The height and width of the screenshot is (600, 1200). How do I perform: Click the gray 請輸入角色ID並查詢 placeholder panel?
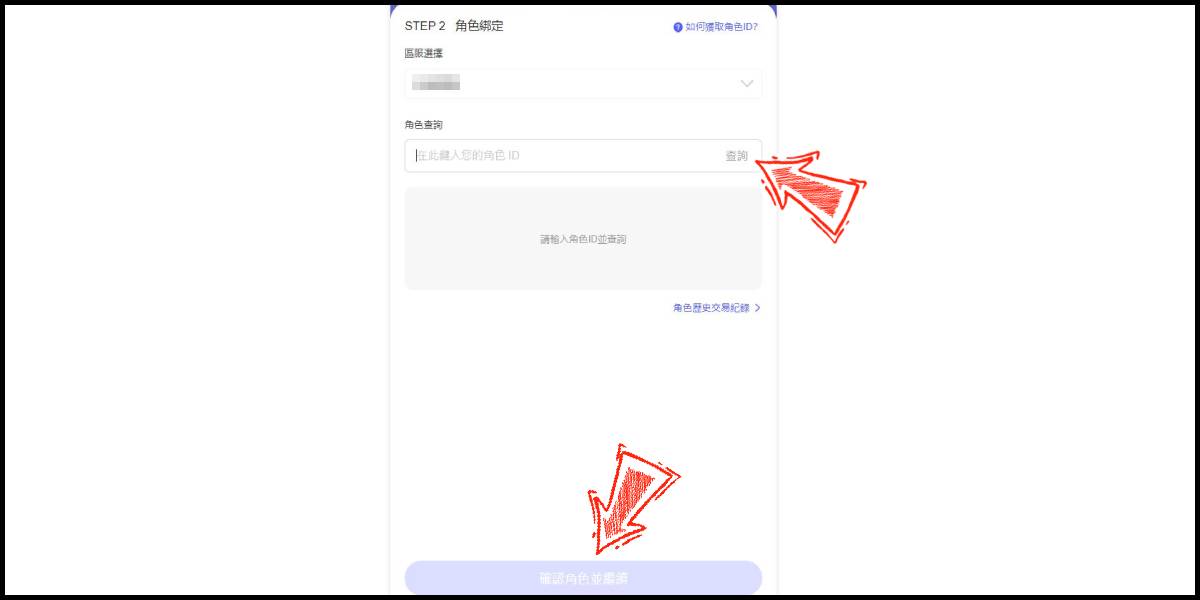(x=583, y=239)
